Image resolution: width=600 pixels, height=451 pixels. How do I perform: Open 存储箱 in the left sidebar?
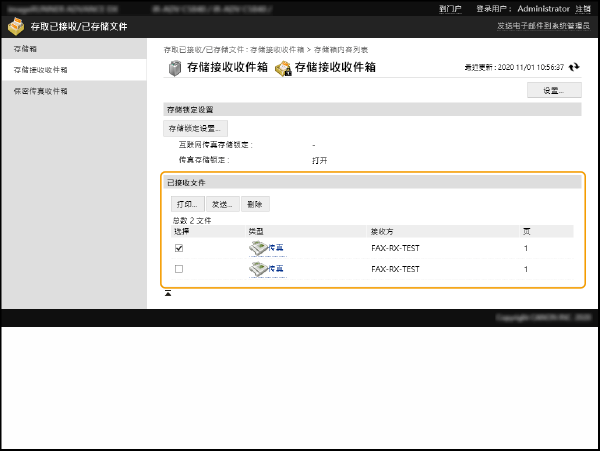(x=27, y=48)
